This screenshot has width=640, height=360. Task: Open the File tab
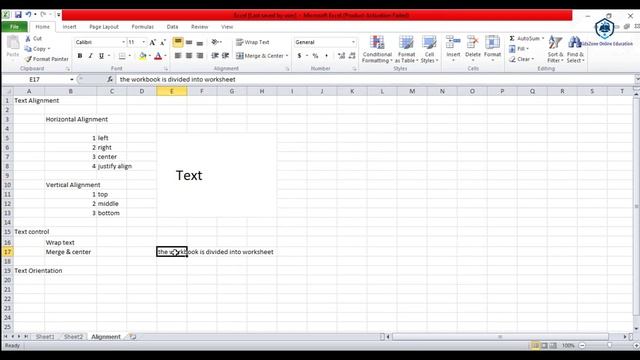(14, 27)
